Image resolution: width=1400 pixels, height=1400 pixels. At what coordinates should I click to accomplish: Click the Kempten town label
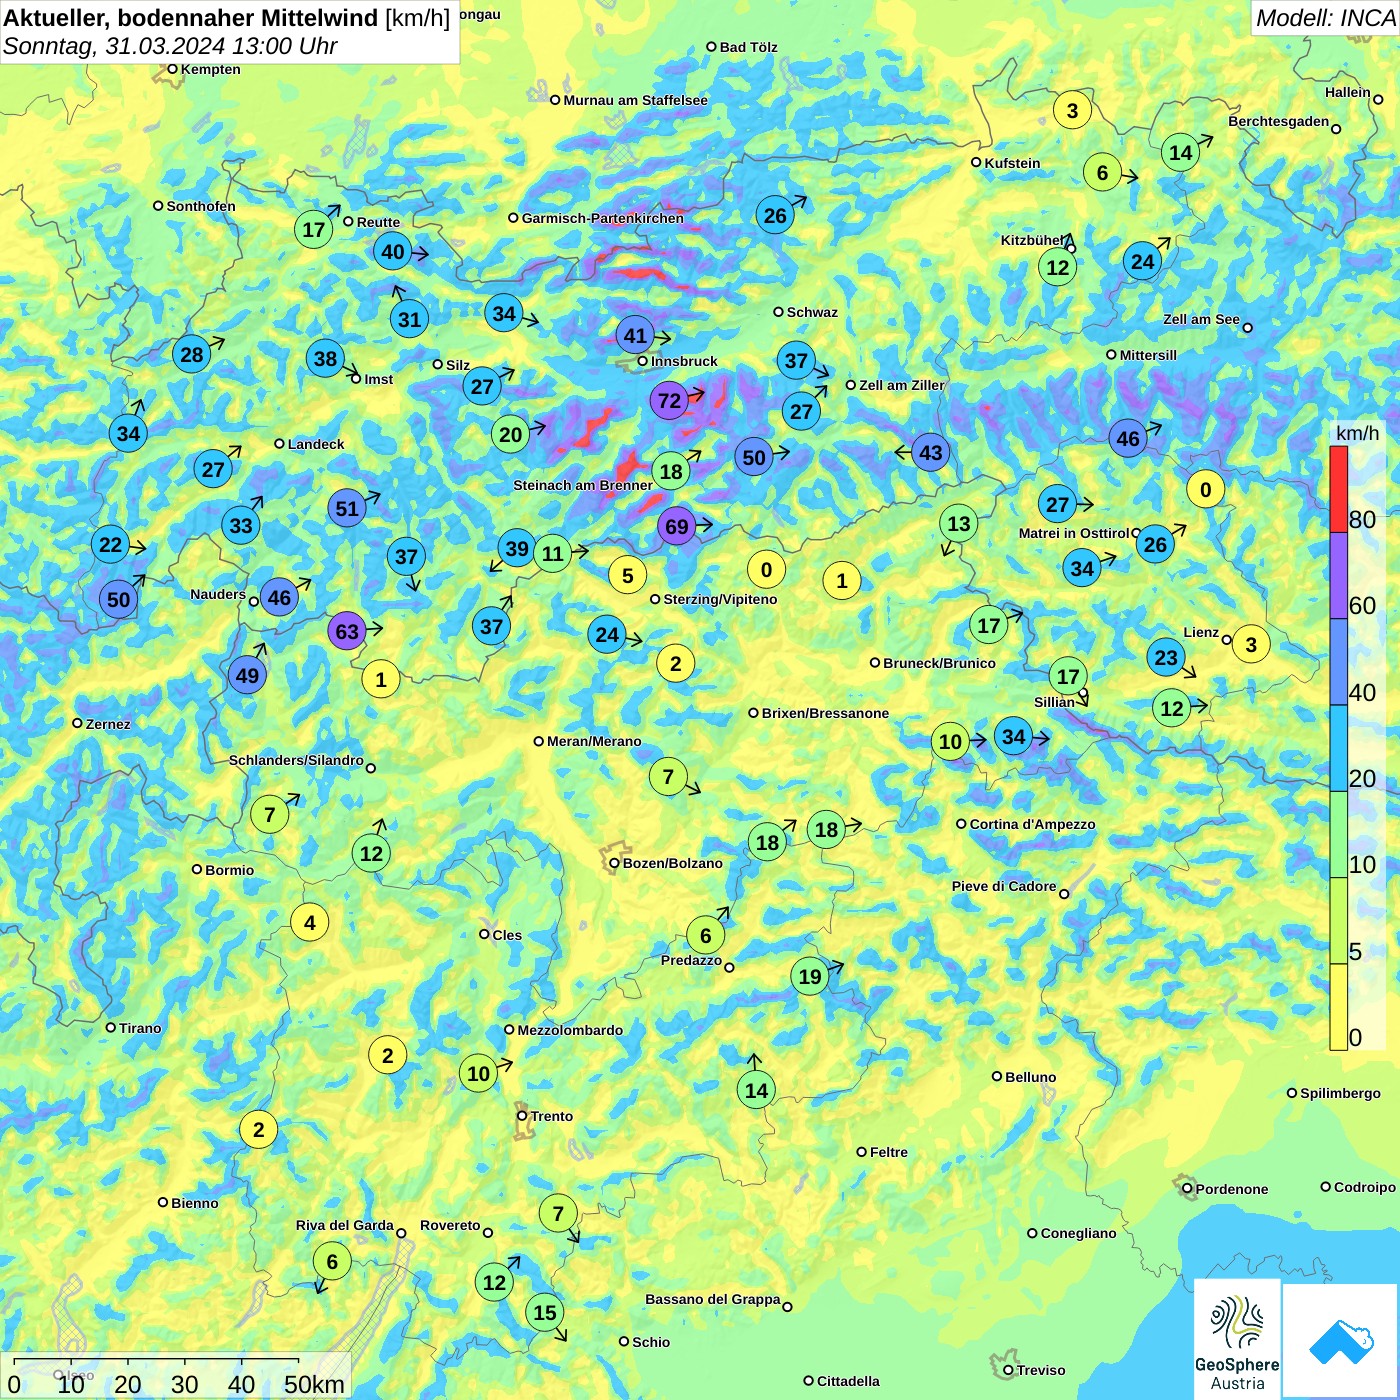[x=210, y=69]
